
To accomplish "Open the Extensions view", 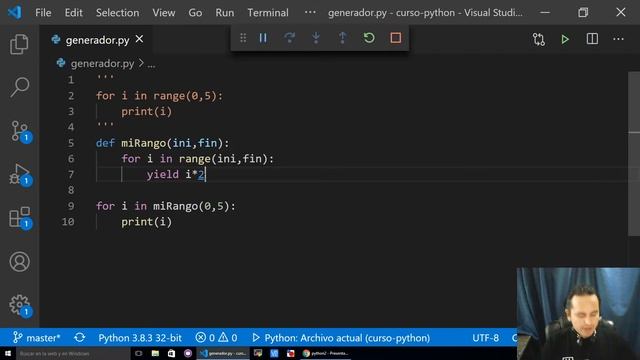I will tap(19, 218).
